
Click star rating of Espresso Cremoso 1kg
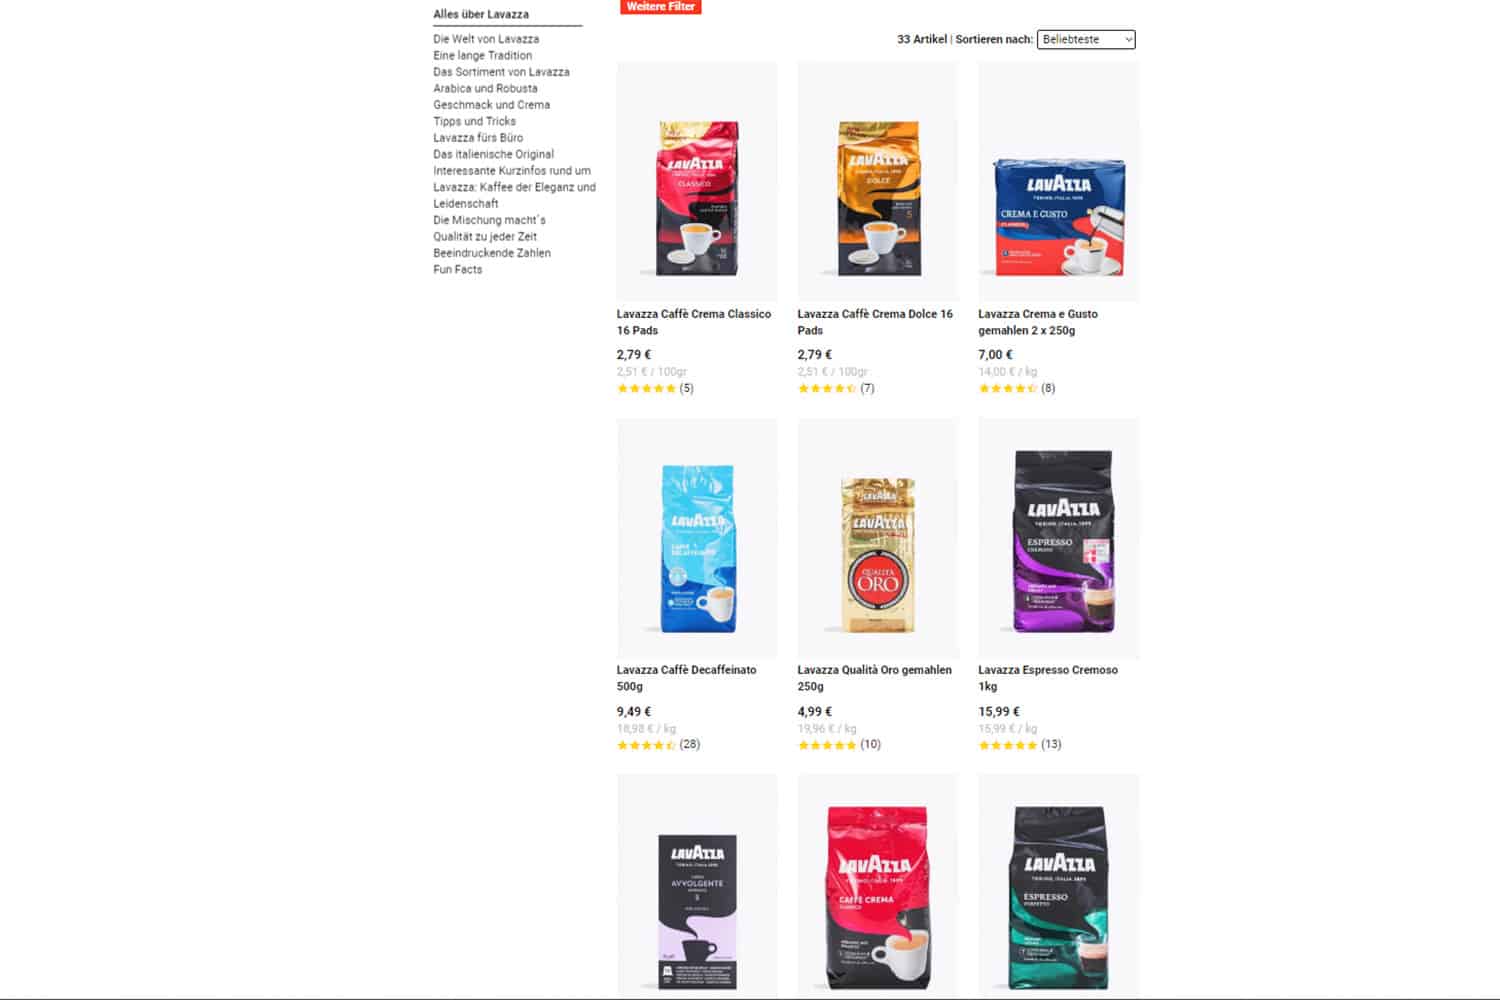pos(1008,745)
